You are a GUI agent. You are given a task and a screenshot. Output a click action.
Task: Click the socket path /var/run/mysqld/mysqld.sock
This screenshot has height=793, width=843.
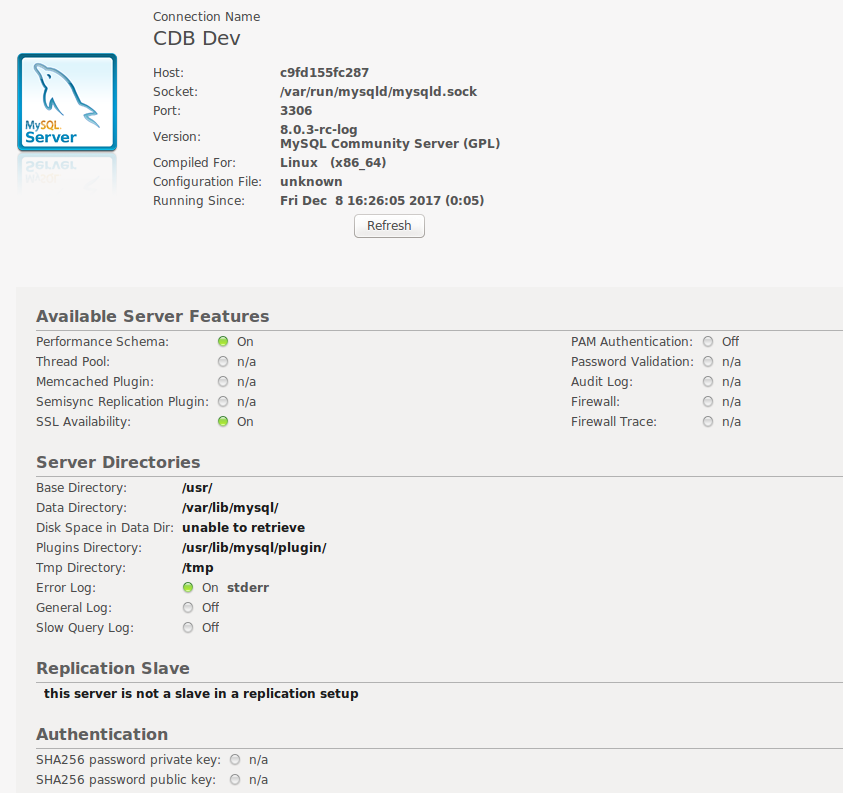click(x=378, y=92)
